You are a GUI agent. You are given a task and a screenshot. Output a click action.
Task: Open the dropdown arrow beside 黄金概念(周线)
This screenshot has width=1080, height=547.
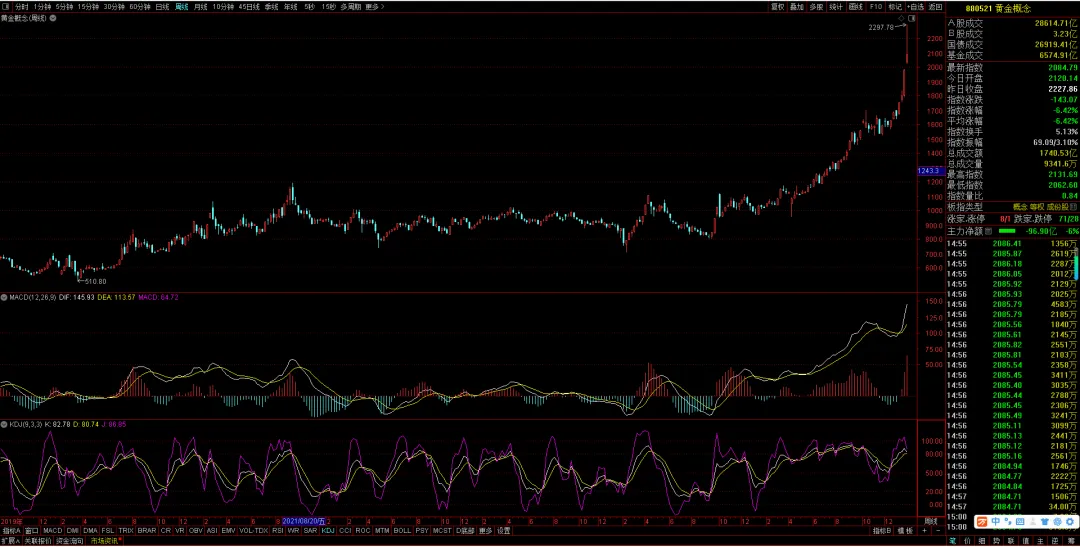tap(52, 18)
